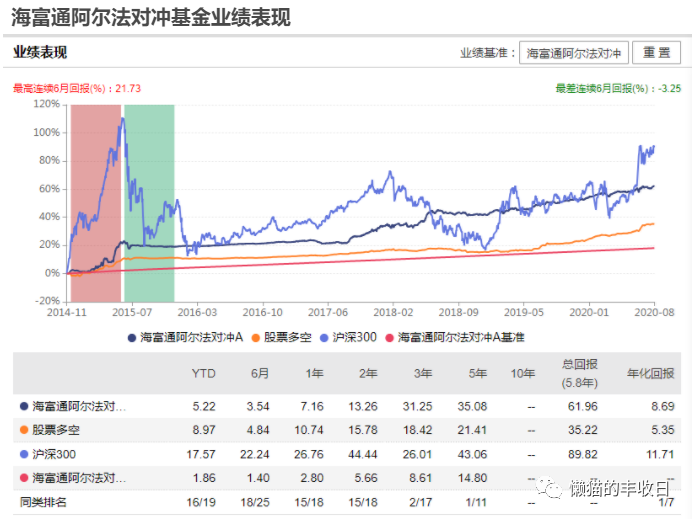The image size is (693, 519).
Task: Click the 沪深300 total return 89.82
Action: click(x=583, y=454)
